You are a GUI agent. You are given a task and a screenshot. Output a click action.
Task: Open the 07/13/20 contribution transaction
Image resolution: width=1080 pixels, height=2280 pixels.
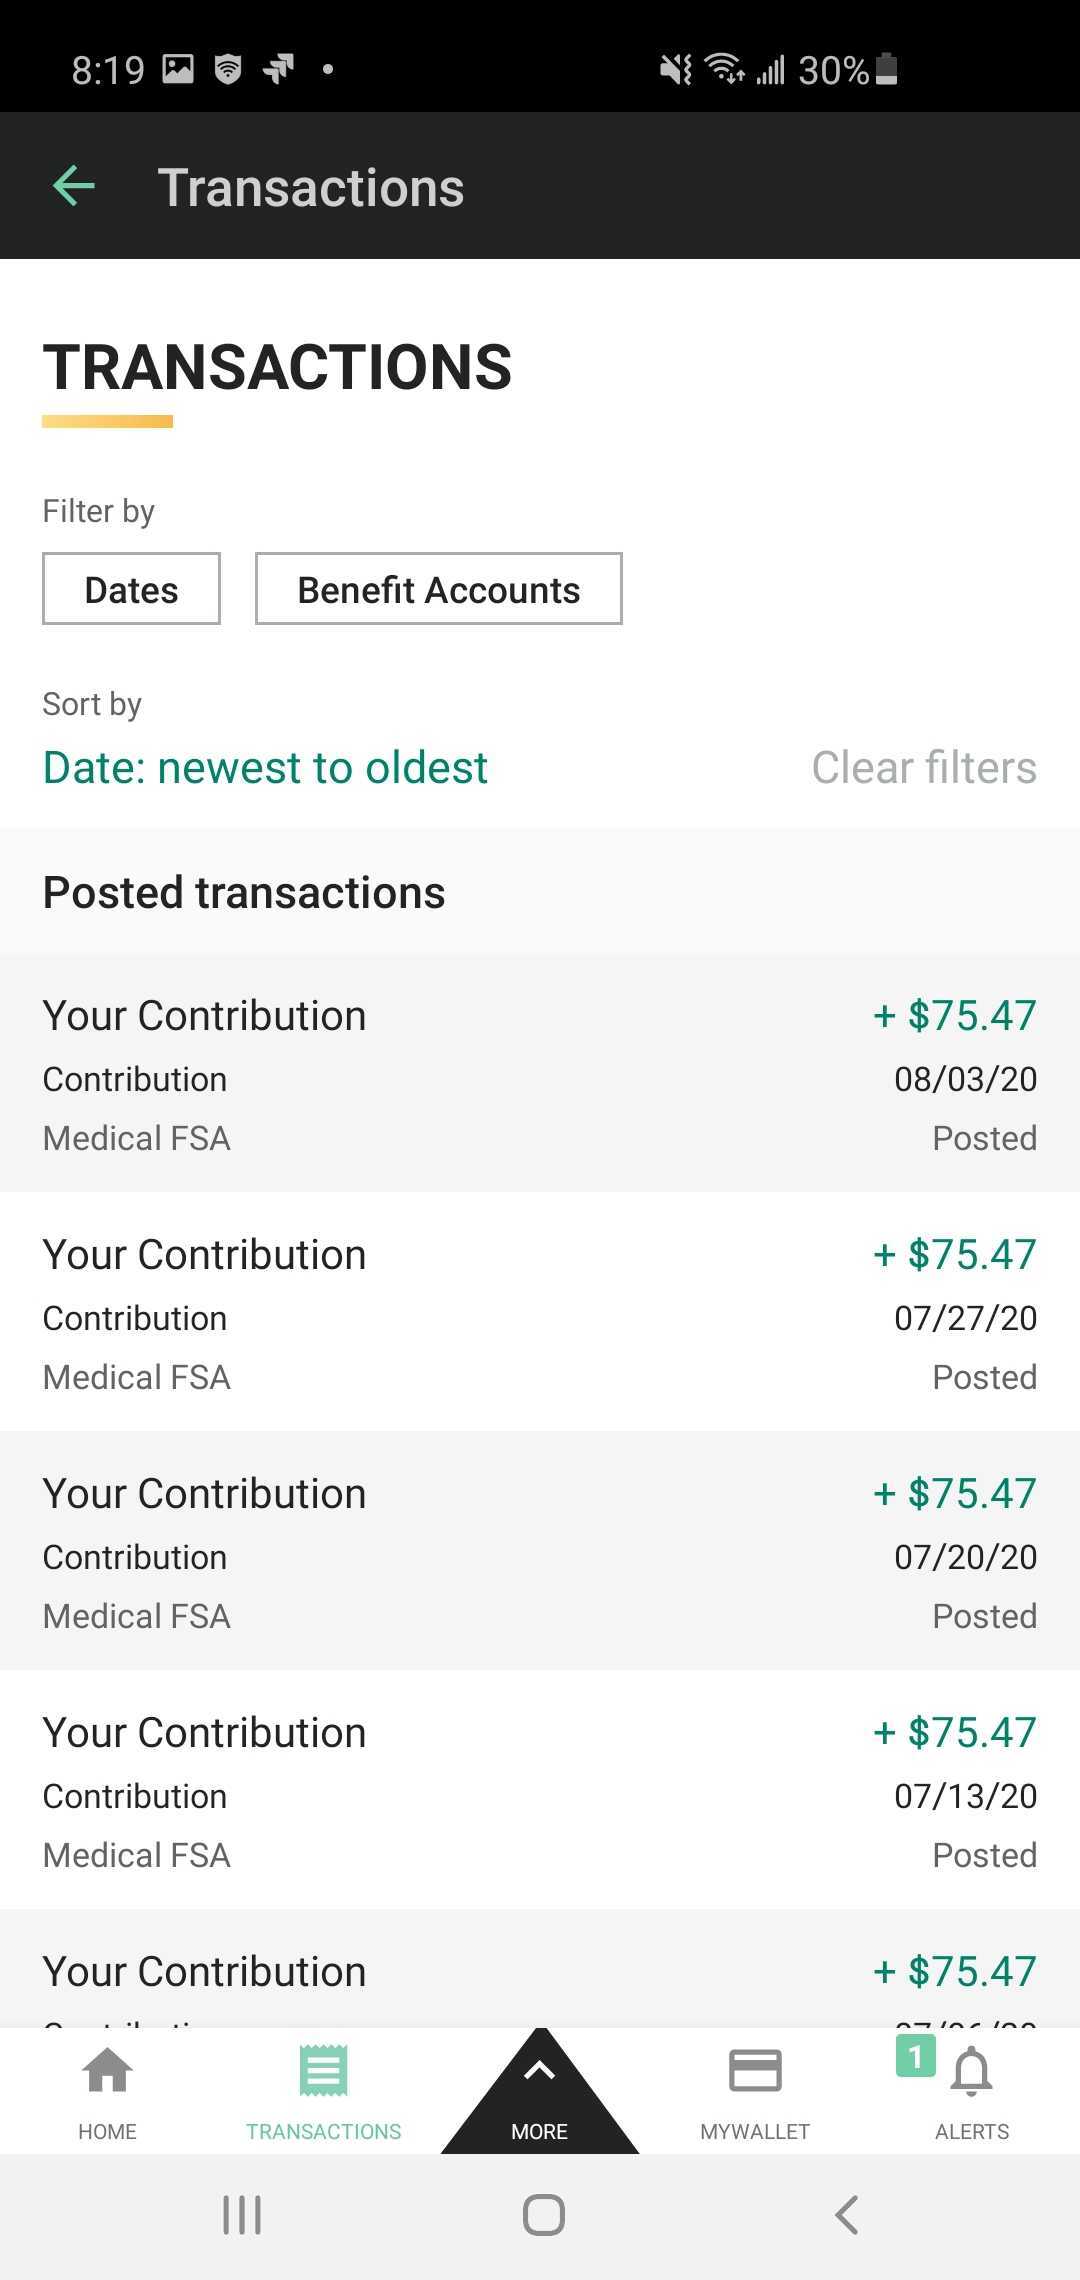[x=540, y=1790]
